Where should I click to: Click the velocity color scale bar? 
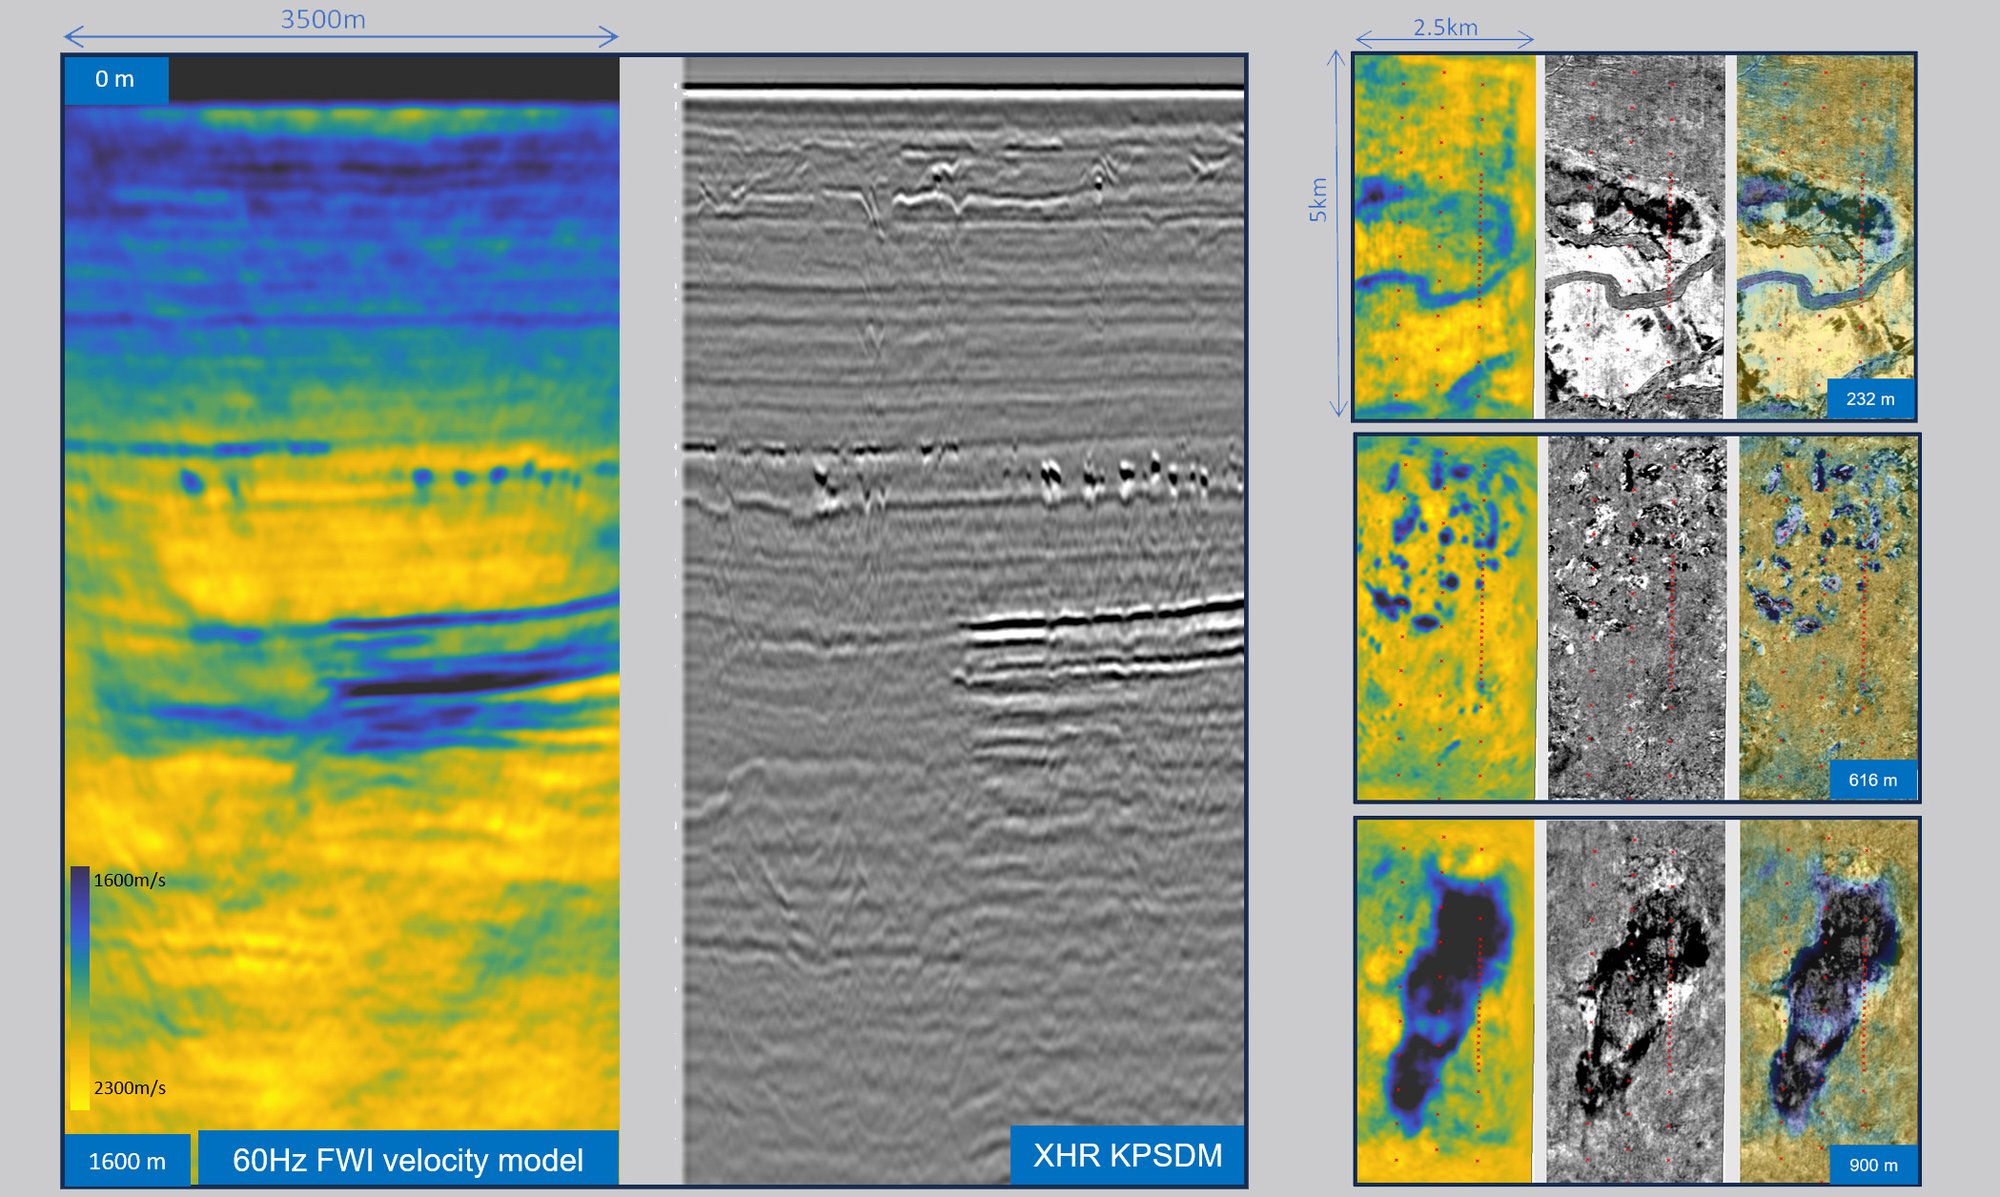[79, 987]
